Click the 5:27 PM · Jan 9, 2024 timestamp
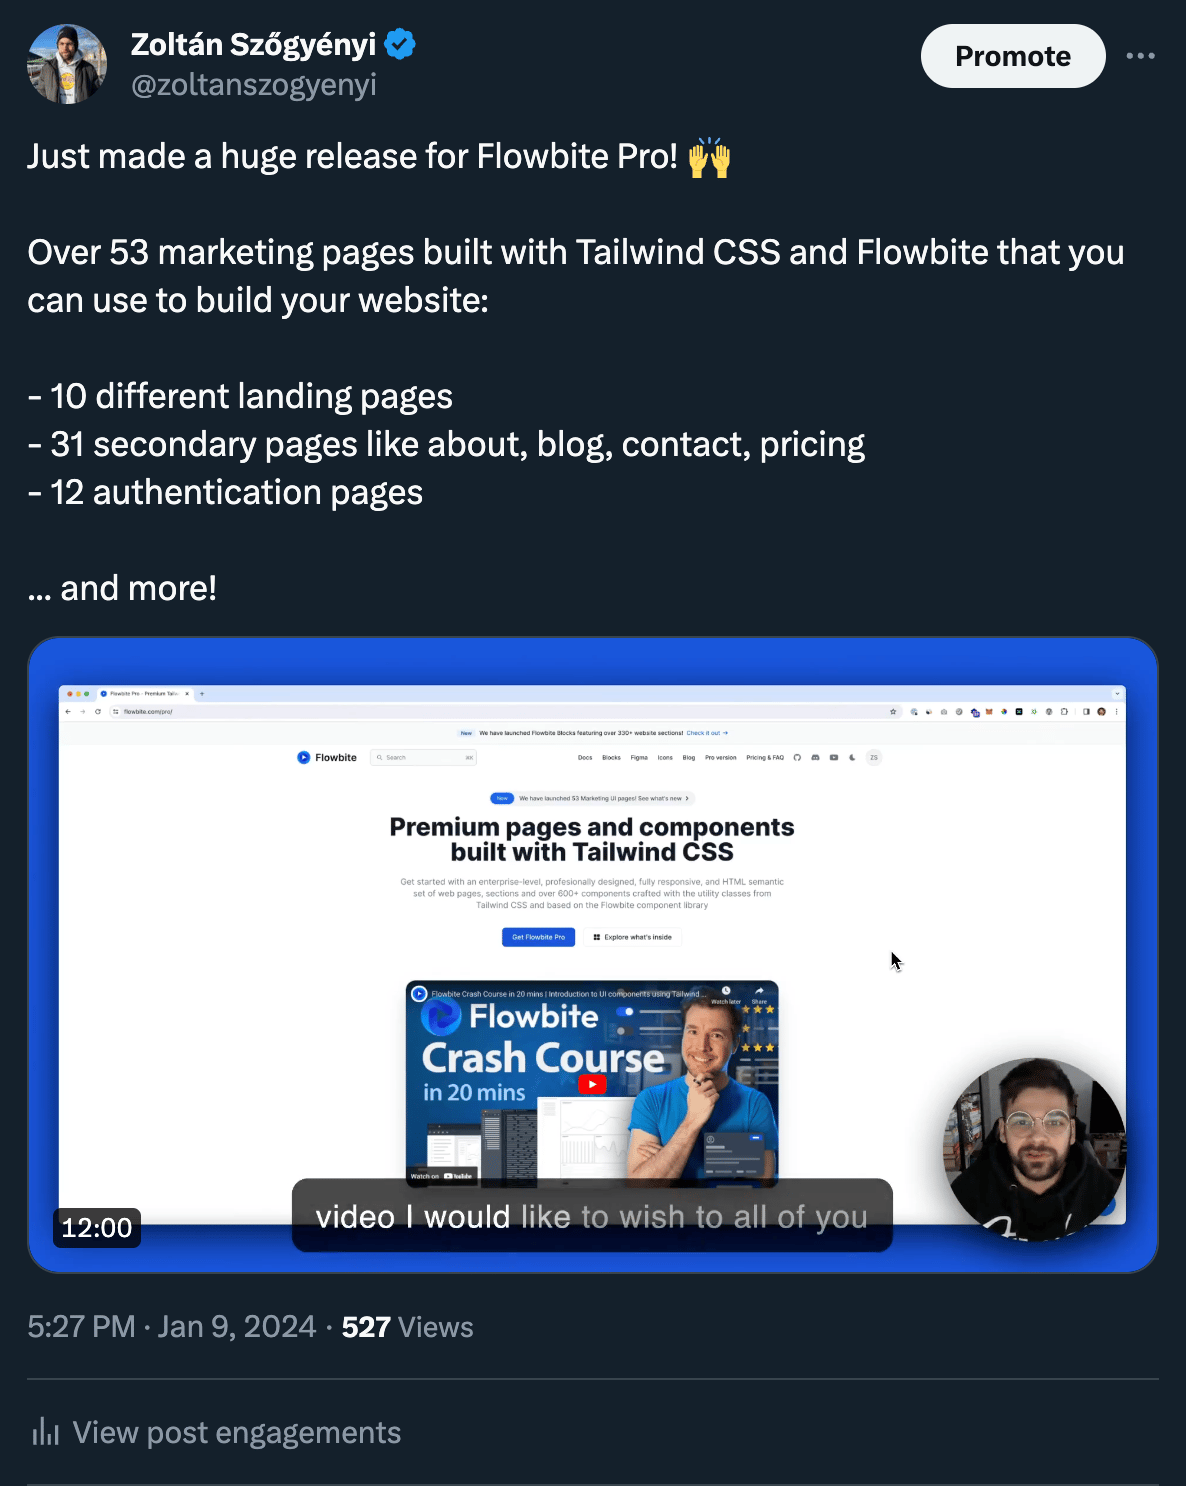The height and width of the screenshot is (1486, 1186). 172,1326
